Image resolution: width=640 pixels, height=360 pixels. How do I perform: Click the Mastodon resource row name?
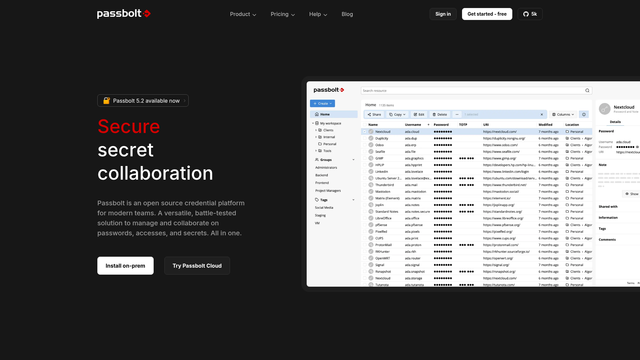coord(382,192)
